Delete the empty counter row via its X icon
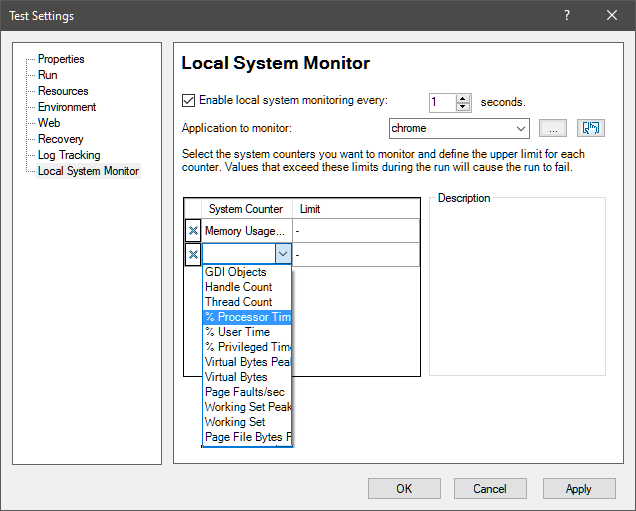 click(x=193, y=255)
